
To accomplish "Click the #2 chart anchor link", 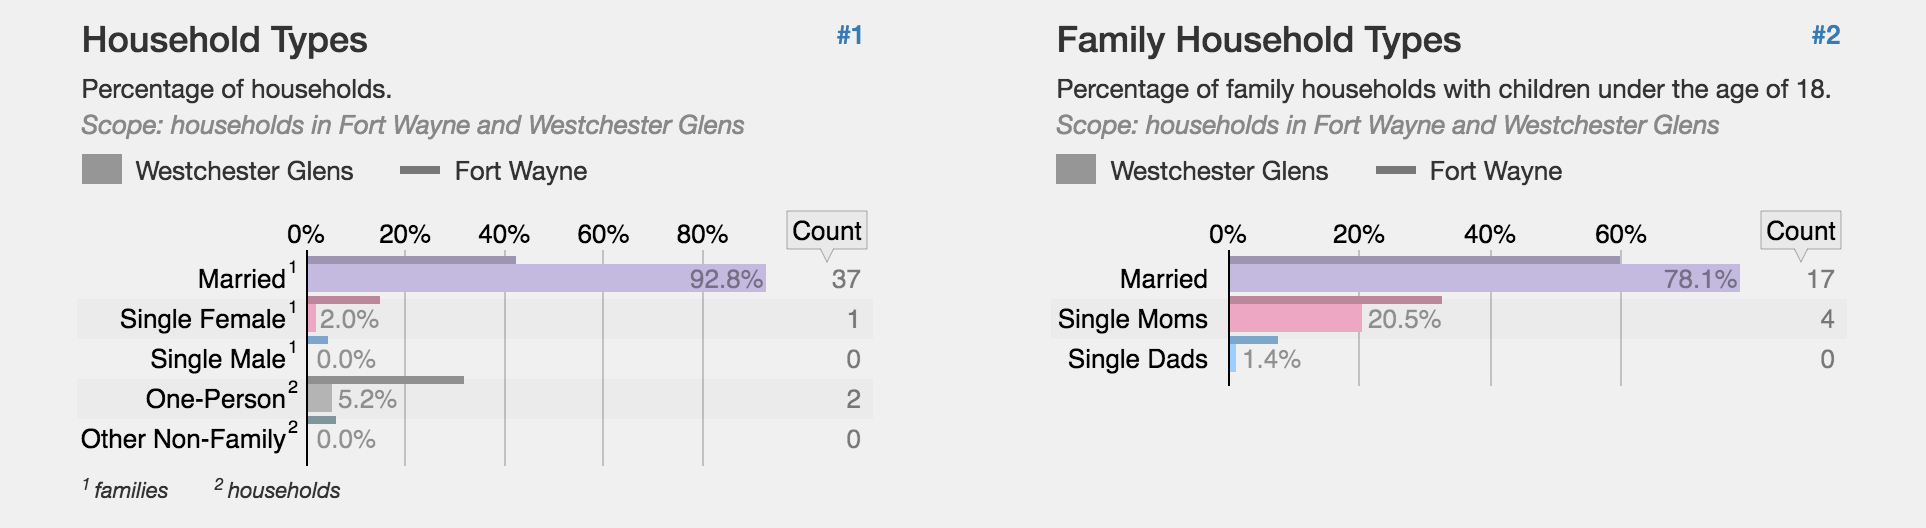I will (1825, 36).
